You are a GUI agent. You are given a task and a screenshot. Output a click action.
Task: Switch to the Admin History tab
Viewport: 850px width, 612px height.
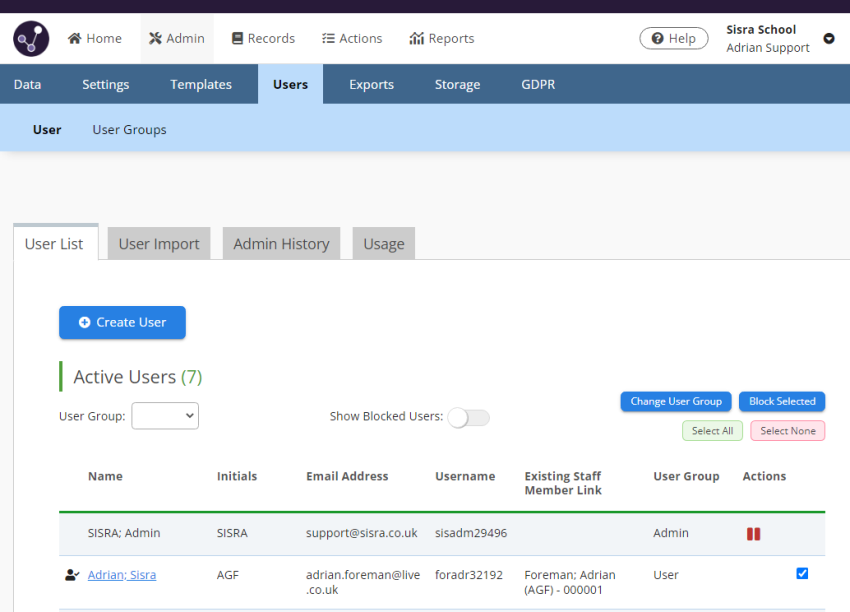[x=281, y=244]
